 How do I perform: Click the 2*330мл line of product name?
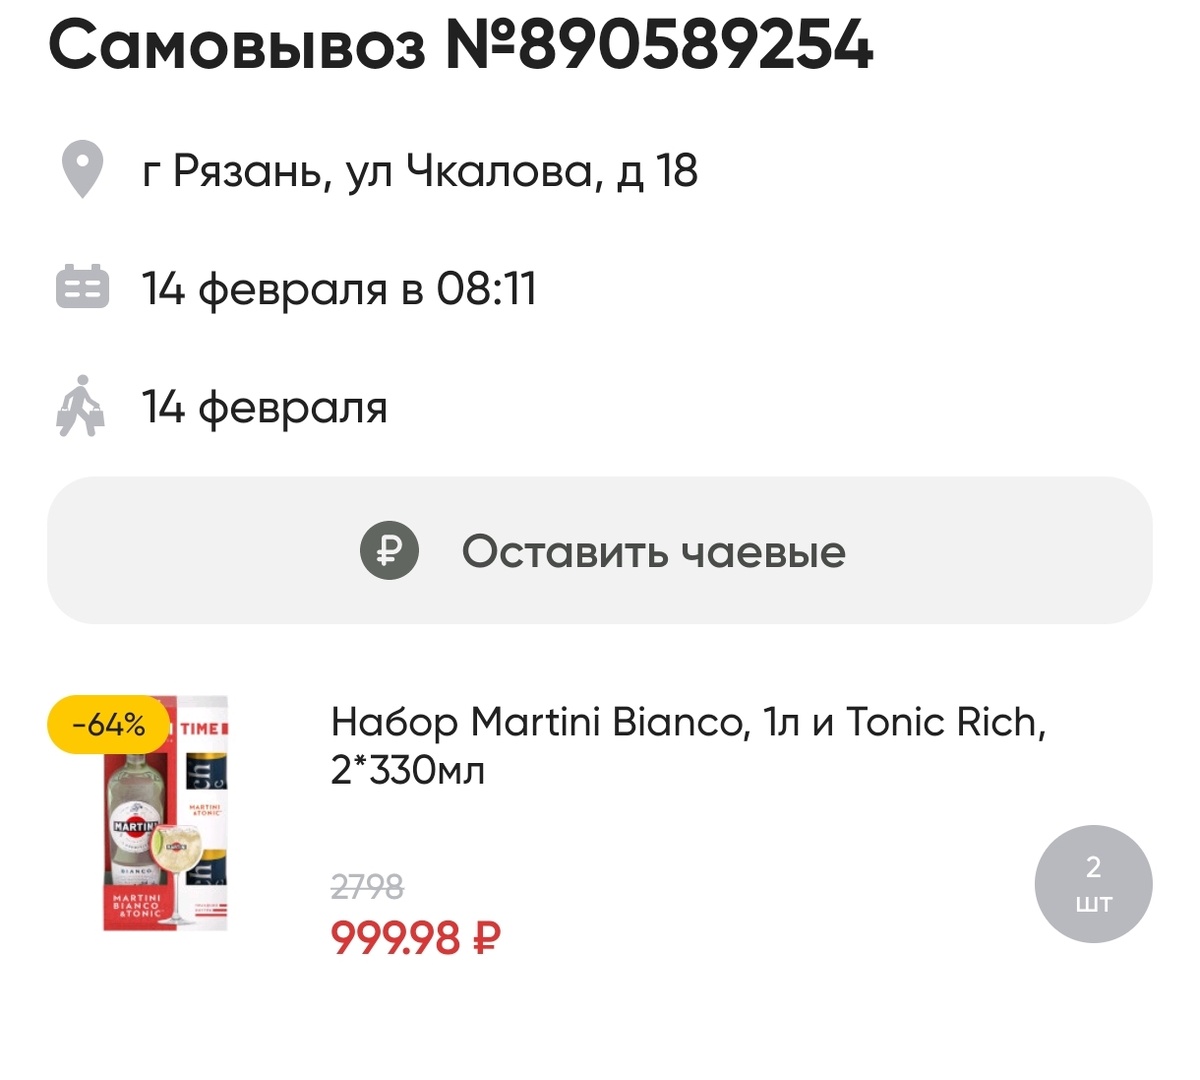[408, 771]
